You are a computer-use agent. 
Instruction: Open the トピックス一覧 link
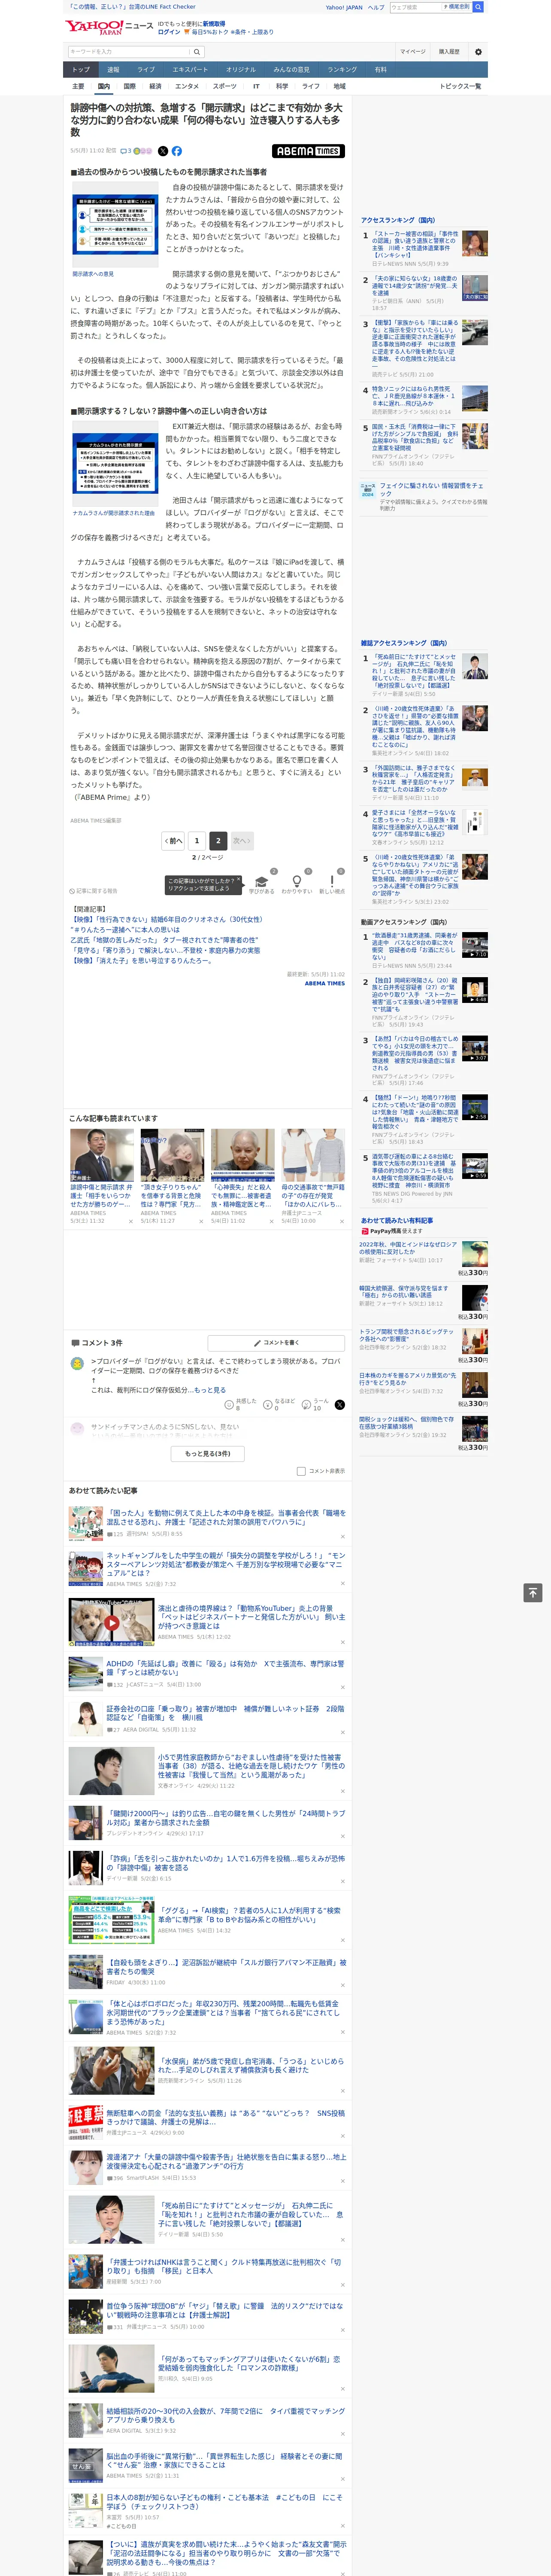[x=460, y=86]
